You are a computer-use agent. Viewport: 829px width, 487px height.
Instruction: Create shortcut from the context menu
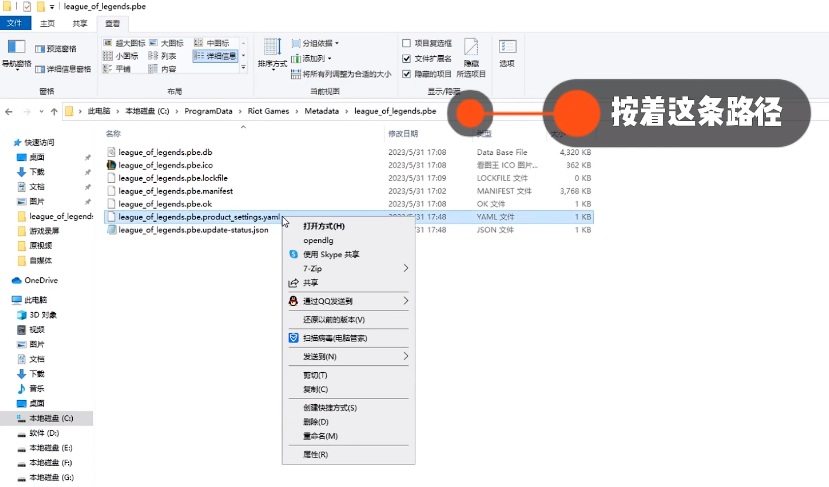pyautogui.click(x=348, y=408)
